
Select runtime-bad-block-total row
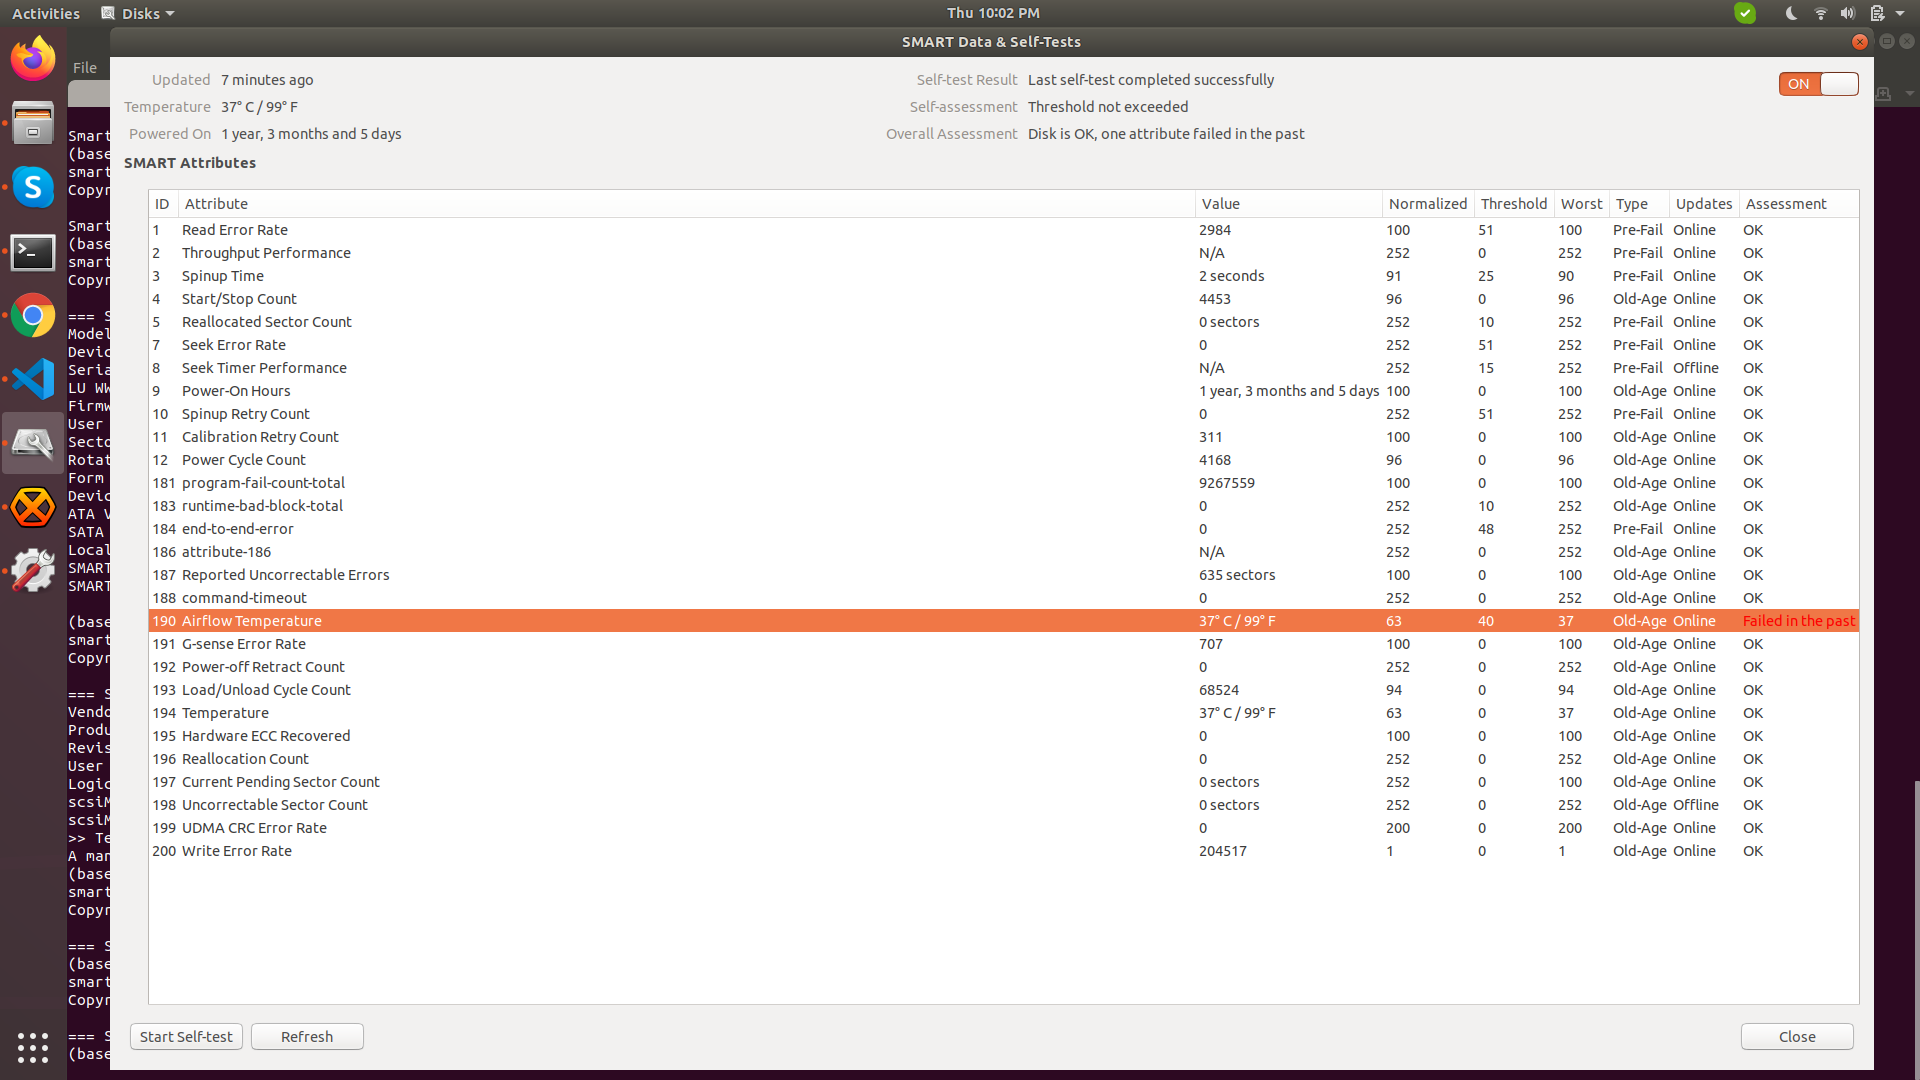click(1004, 506)
